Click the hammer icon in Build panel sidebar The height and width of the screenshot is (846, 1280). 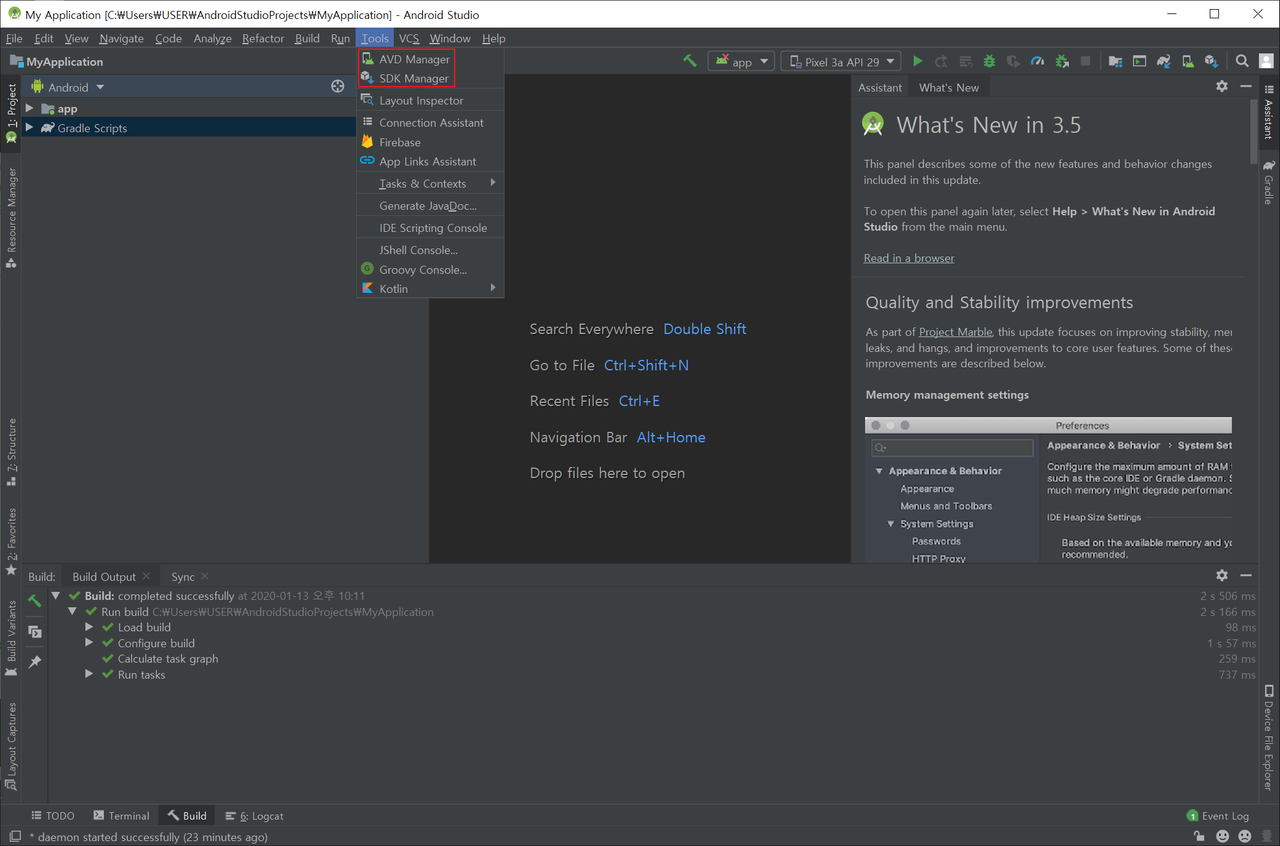pos(35,601)
